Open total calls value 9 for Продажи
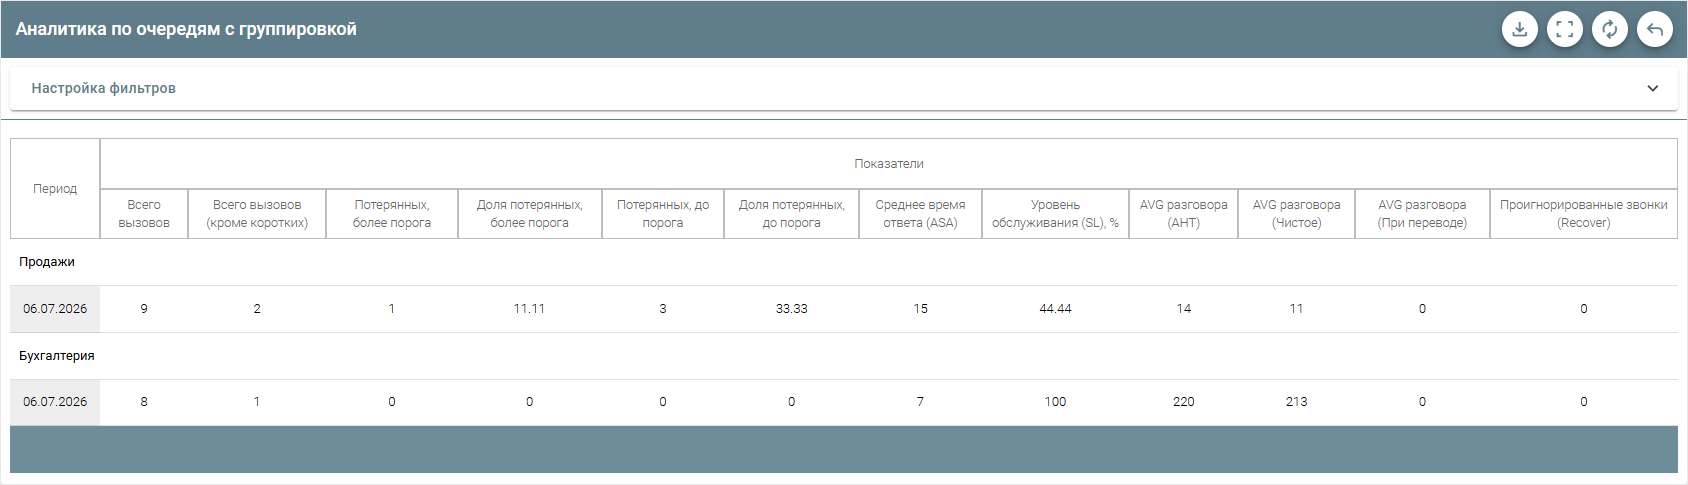The height and width of the screenshot is (485, 1688). 144,309
